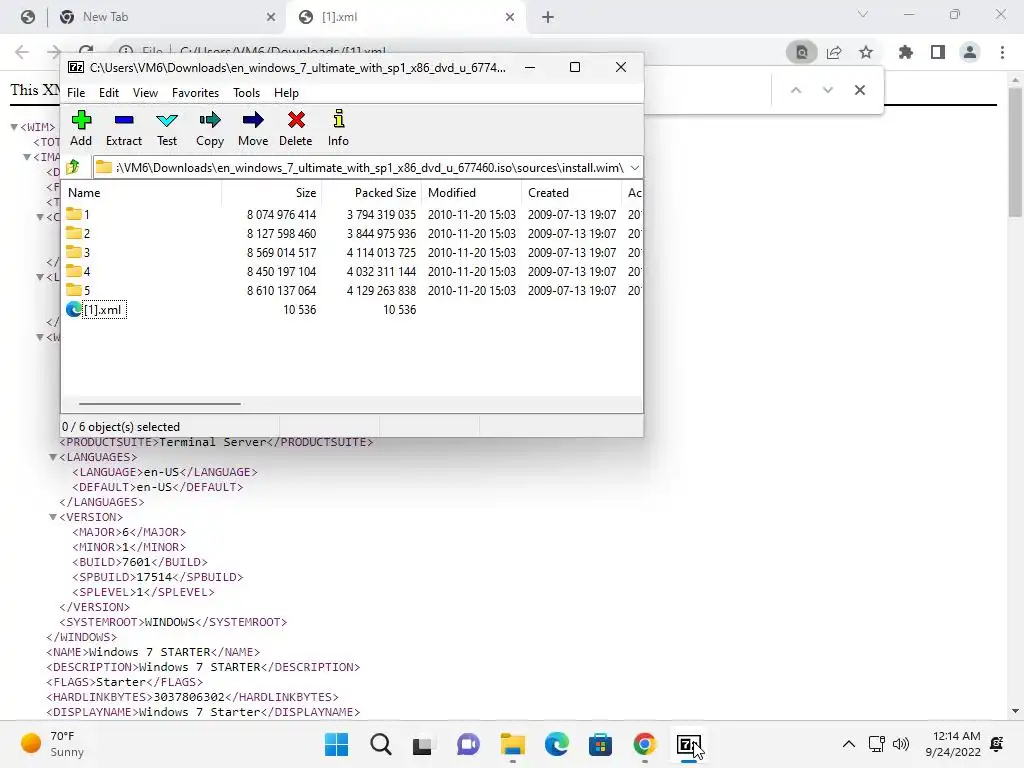Run Test from the 7-Zip toolbar

167,128
